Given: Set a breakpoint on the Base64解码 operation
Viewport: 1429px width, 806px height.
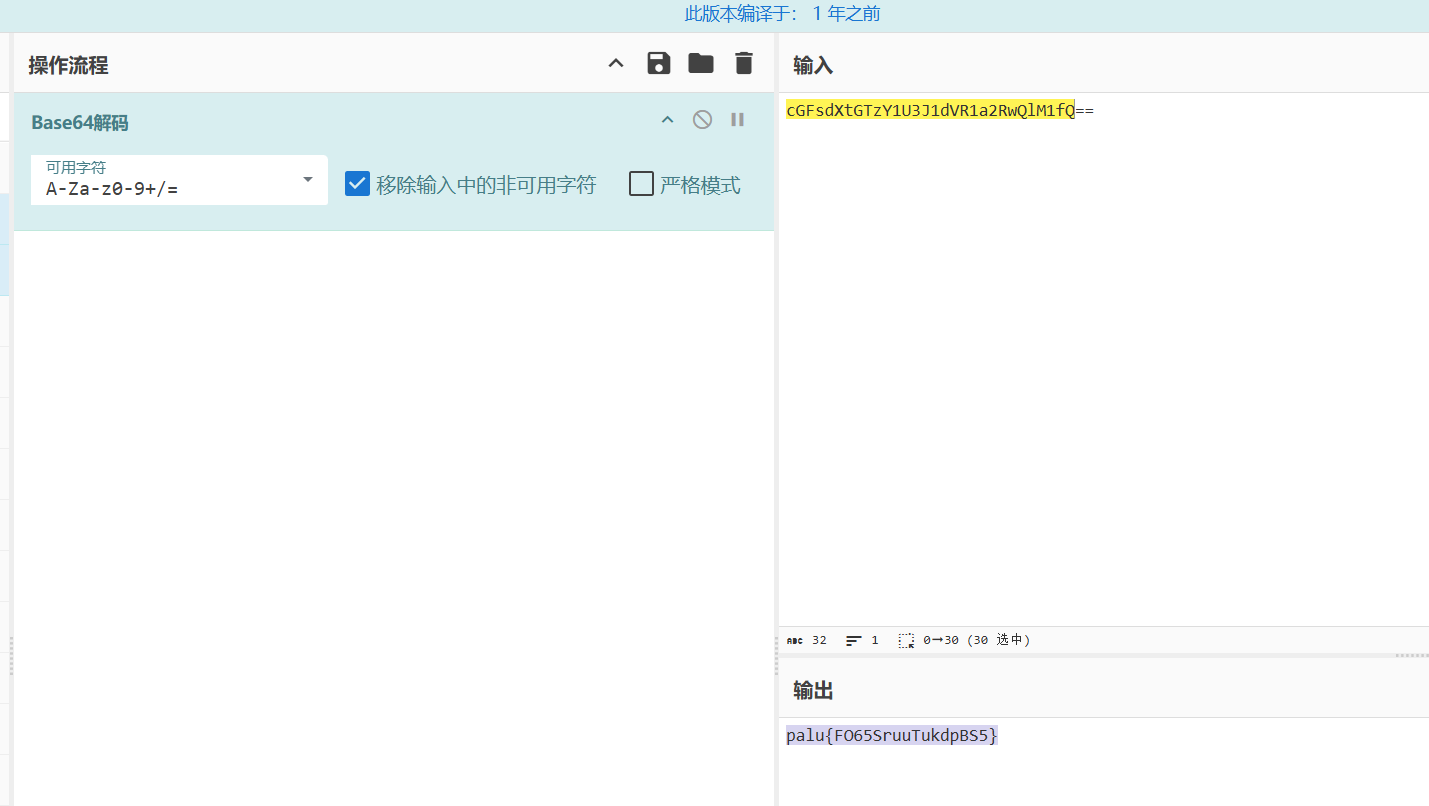Looking at the screenshot, I should click(x=737, y=120).
